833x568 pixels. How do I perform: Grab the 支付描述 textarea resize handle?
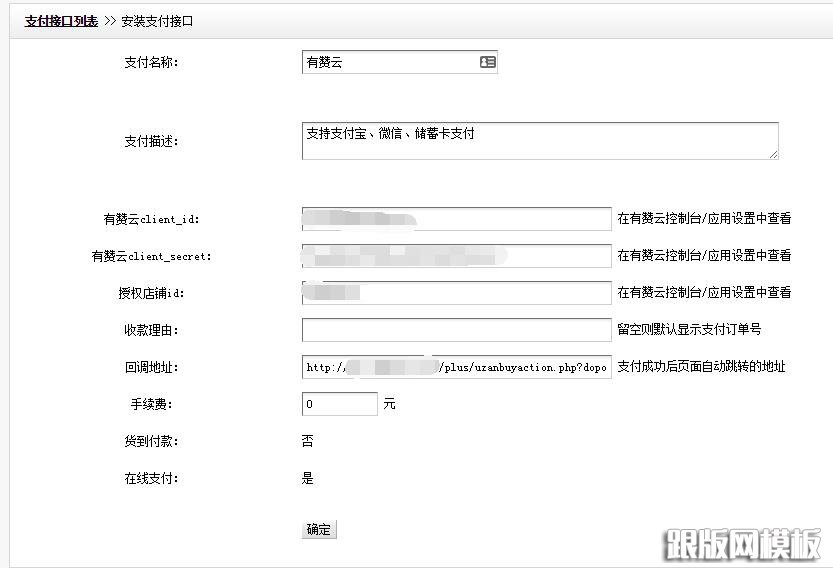(x=773, y=154)
